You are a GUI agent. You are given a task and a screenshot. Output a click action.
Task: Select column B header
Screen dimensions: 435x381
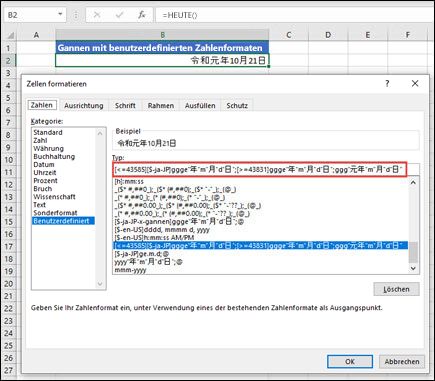click(162, 35)
